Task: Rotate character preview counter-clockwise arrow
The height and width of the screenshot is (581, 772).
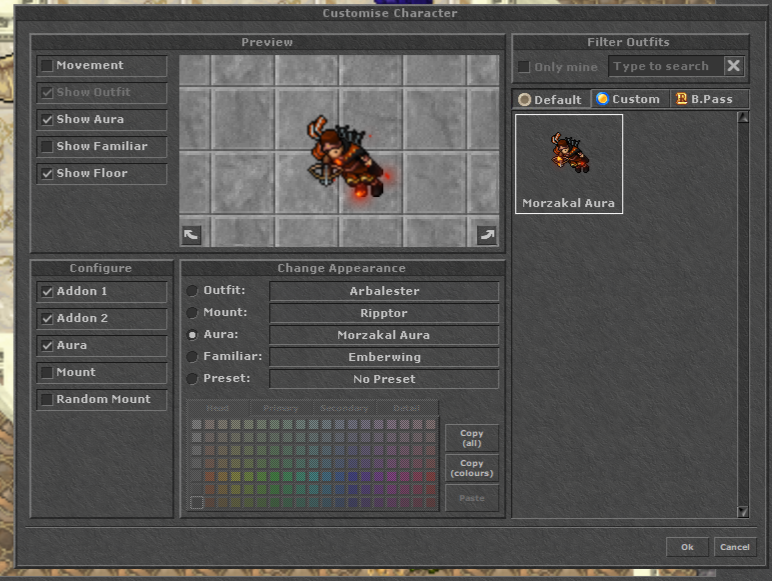Action: click(x=191, y=235)
